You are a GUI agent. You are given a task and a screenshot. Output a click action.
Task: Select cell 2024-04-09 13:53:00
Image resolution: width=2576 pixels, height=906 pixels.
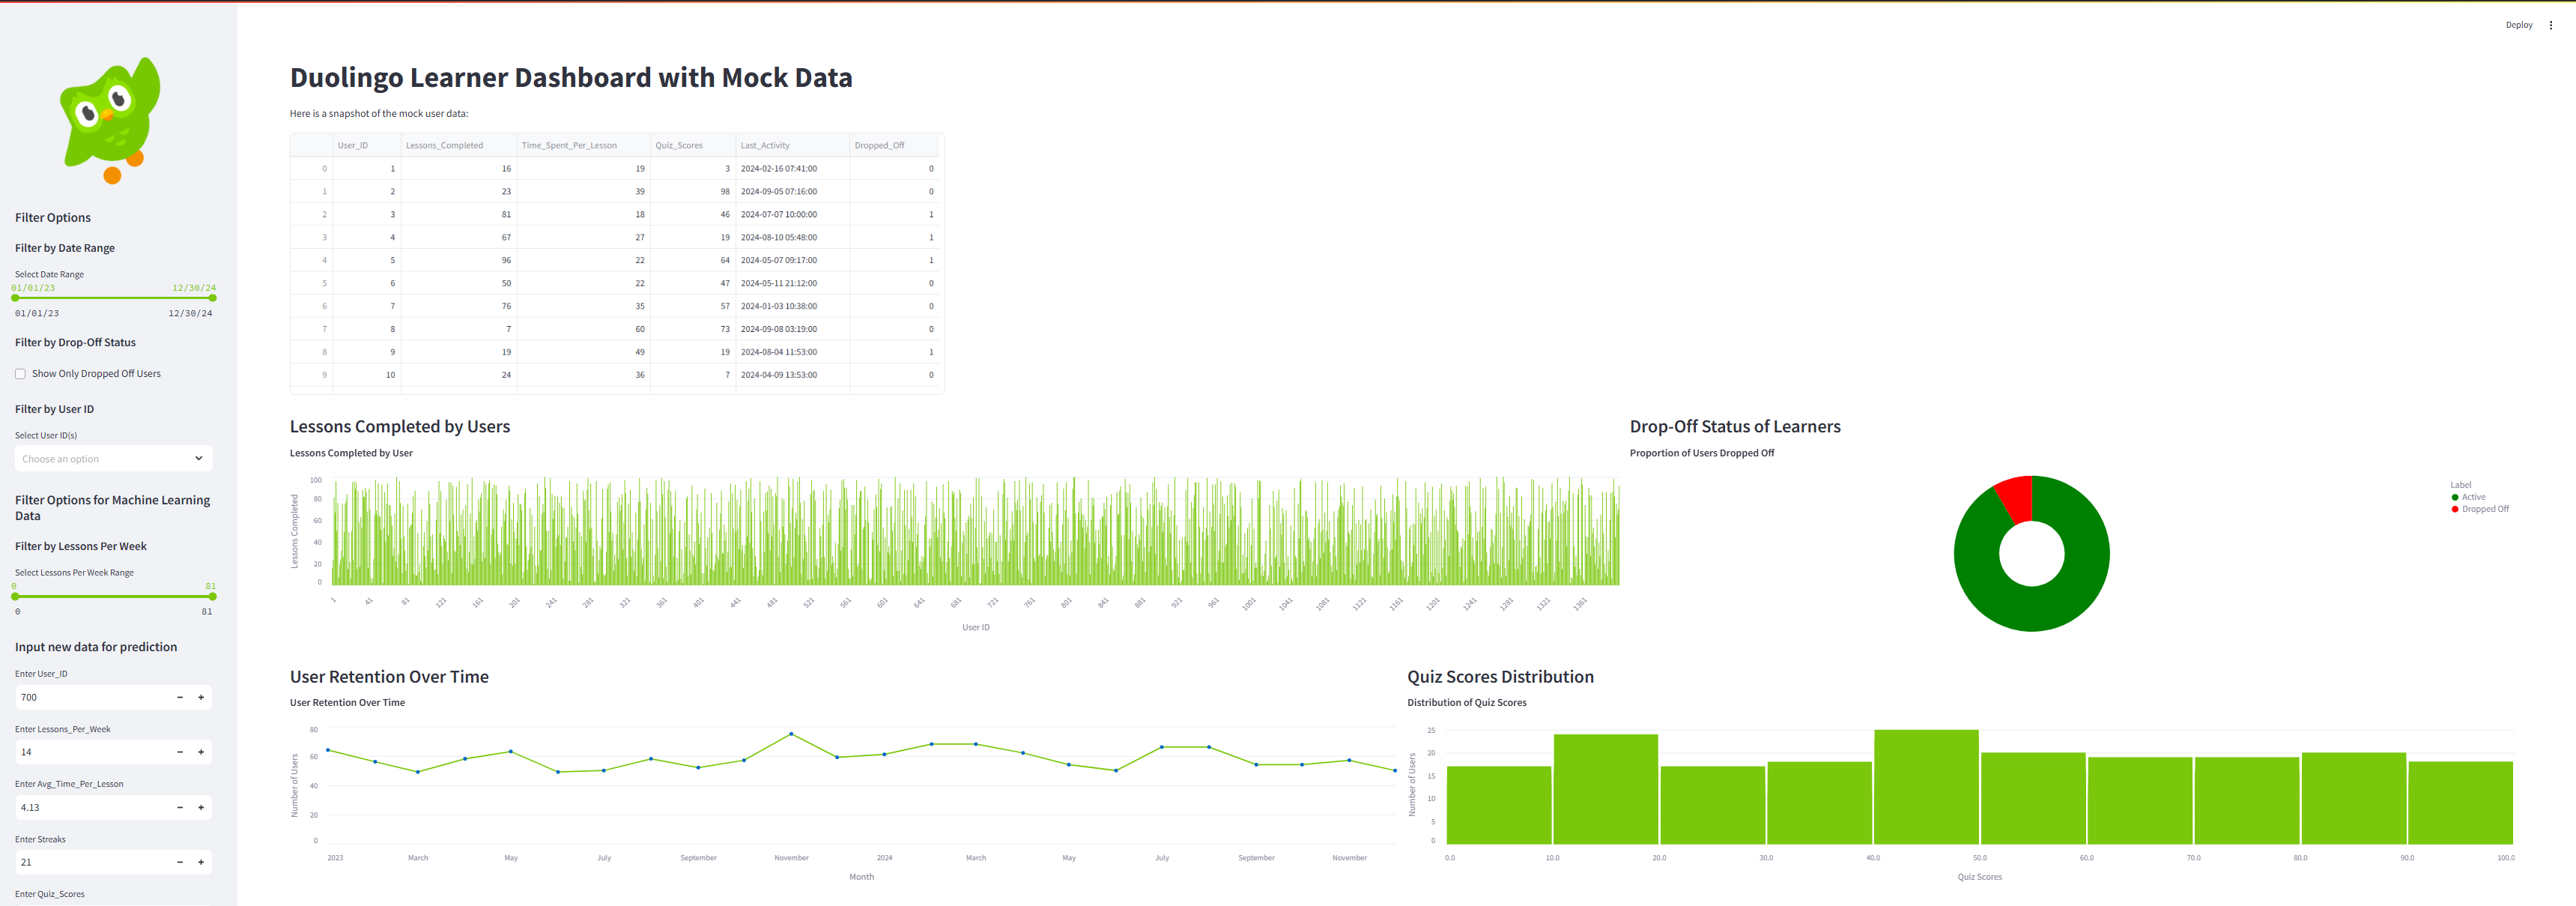coord(793,375)
